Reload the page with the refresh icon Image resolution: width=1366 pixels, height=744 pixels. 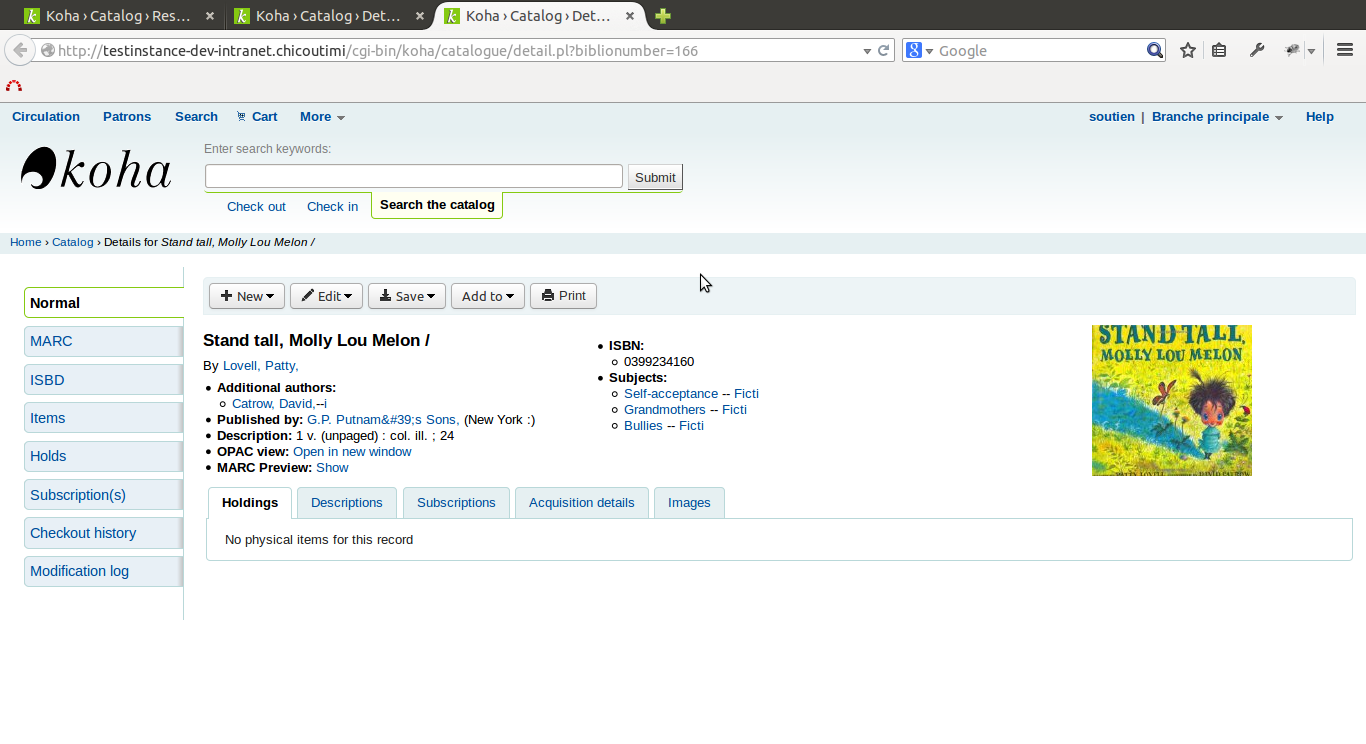pos(884,51)
